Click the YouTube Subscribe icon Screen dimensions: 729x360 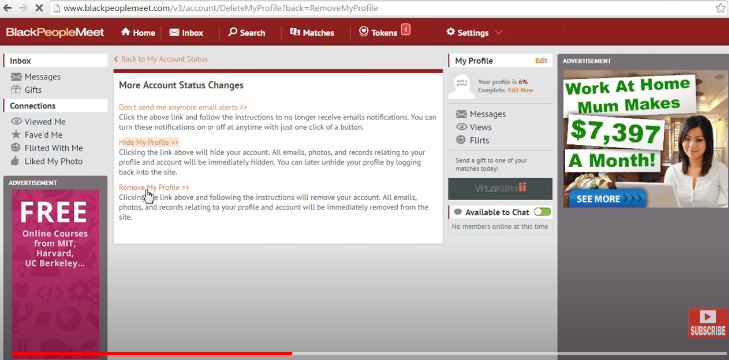pos(708,322)
